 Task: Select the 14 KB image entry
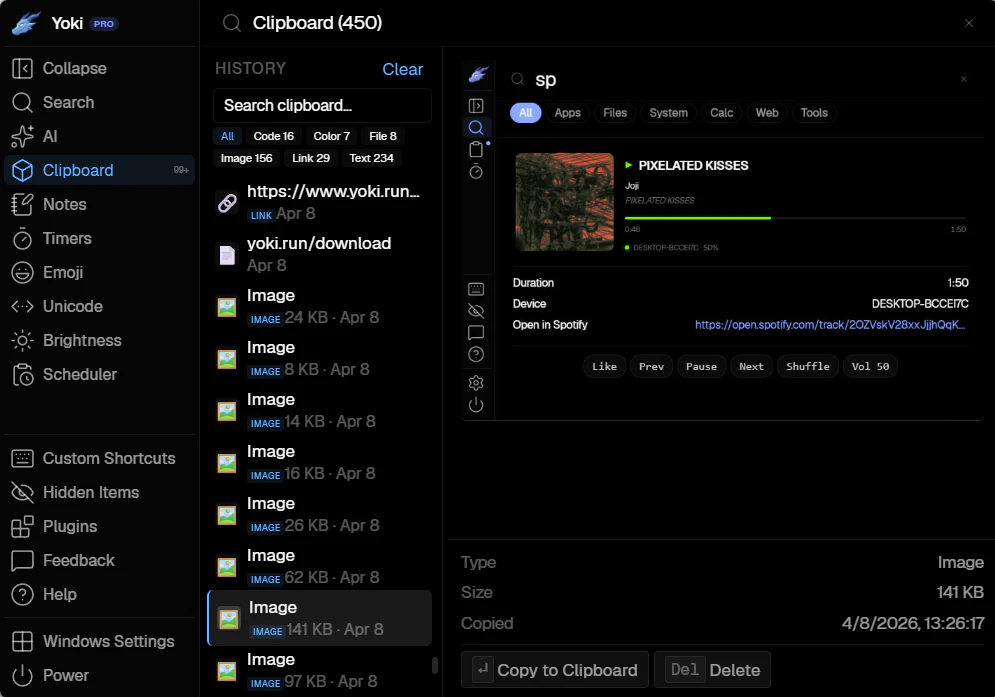click(x=320, y=411)
